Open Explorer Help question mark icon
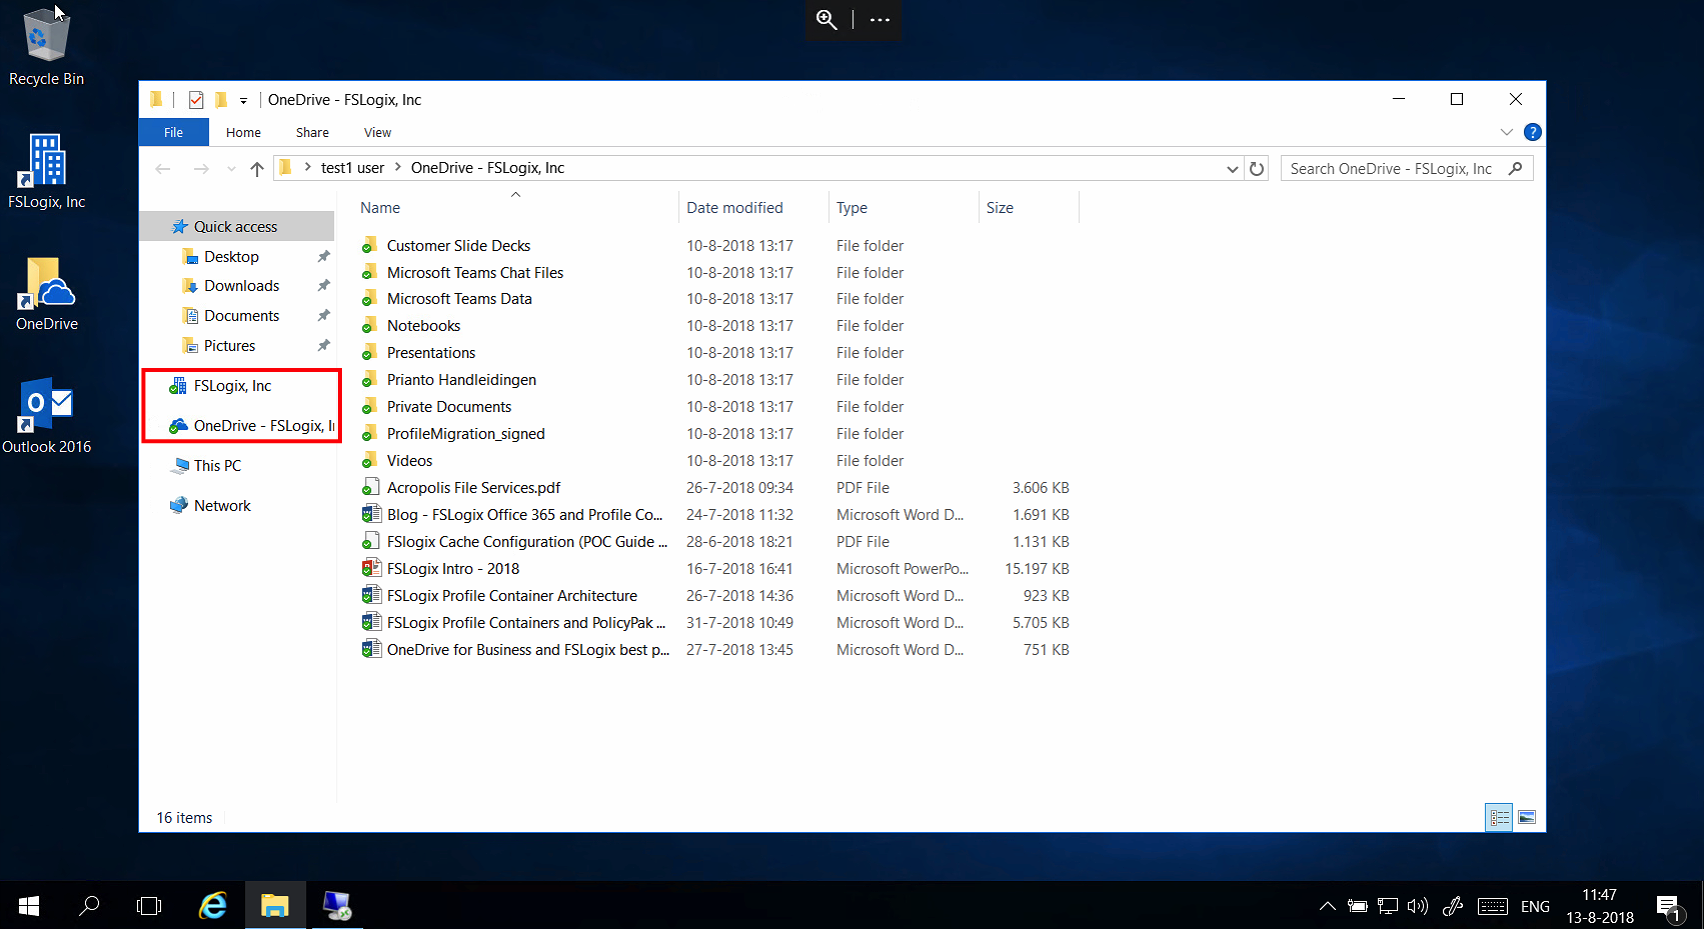 point(1532,132)
